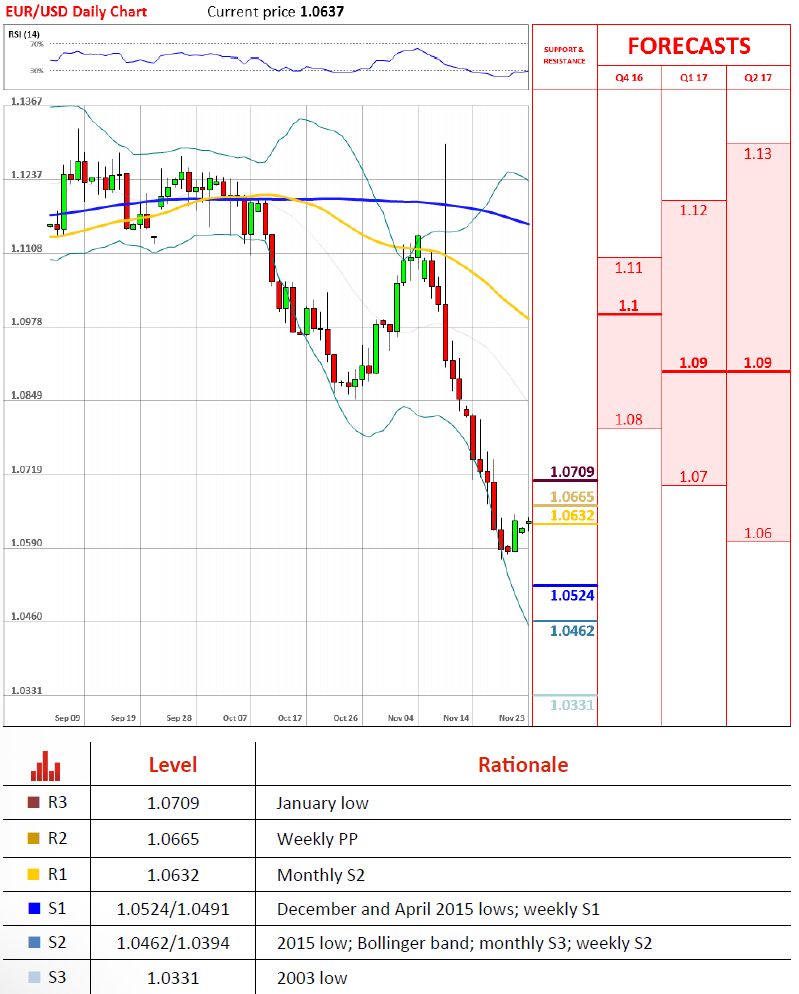Viewport: 799px width, 994px height.
Task: Click the 1.0709 resistance level marker
Action: pyautogui.click(x=573, y=472)
